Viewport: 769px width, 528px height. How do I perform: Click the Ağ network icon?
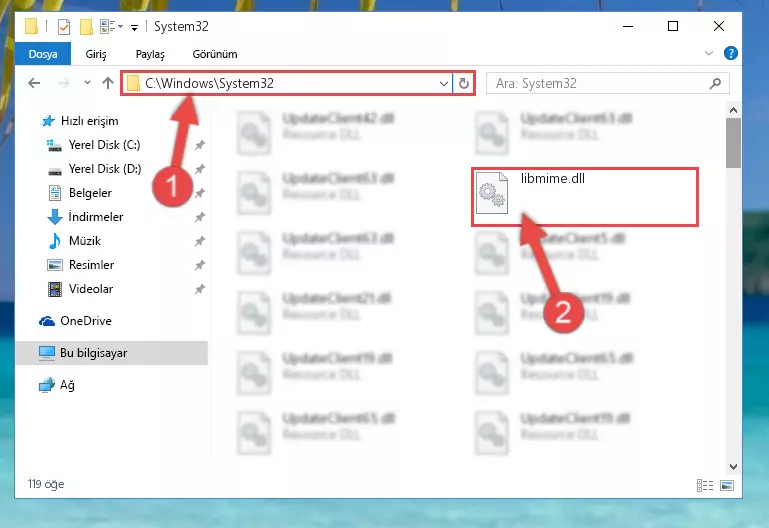coord(47,385)
